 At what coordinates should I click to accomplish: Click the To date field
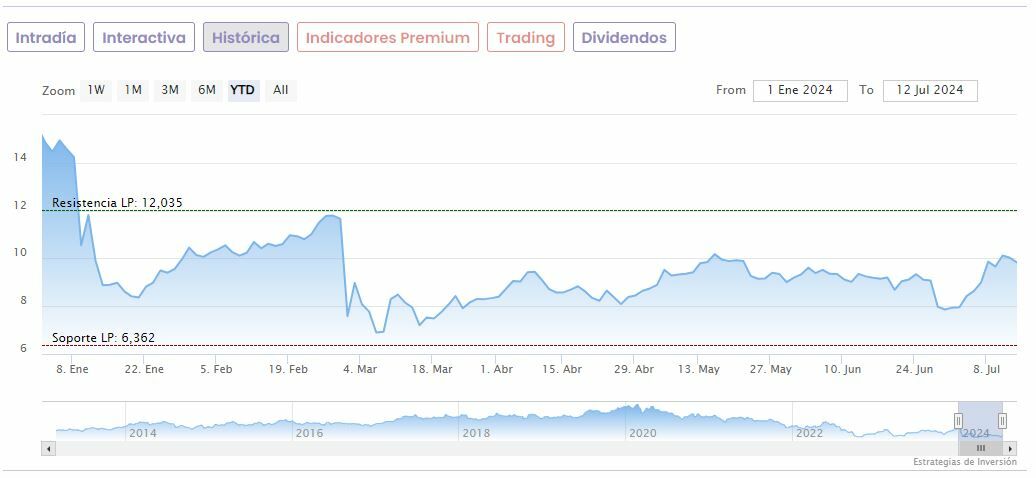point(930,90)
